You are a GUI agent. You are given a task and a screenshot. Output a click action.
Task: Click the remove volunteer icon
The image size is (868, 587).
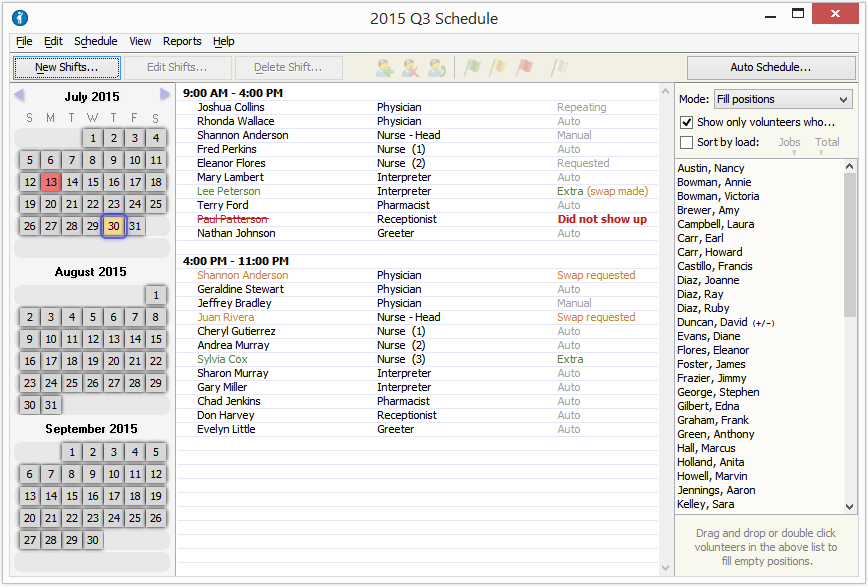click(x=410, y=67)
